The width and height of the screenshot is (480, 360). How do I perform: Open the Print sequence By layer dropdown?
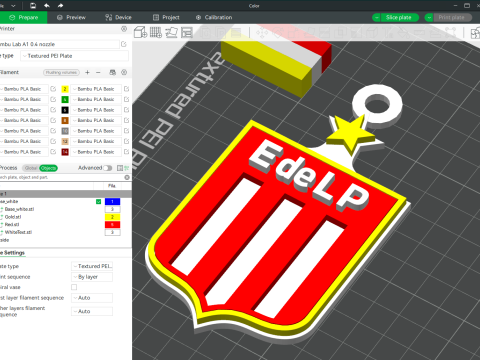(x=92, y=277)
